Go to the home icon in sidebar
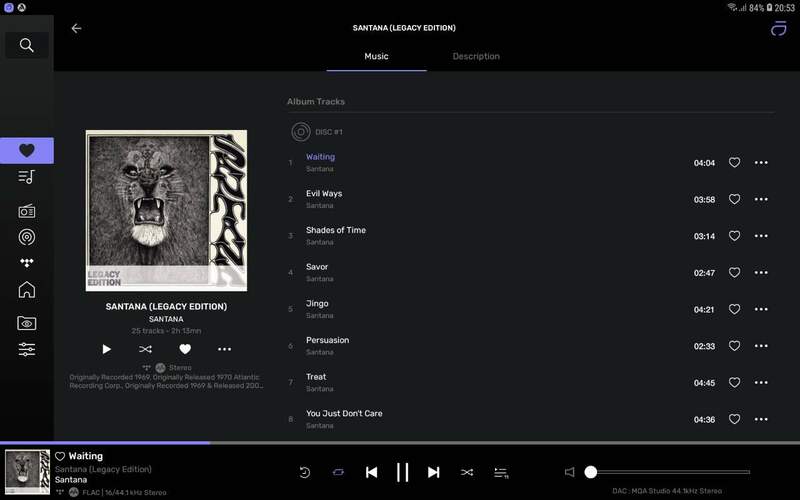Image resolution: width=800 pixels, height=500 pixels. (27, 290)
